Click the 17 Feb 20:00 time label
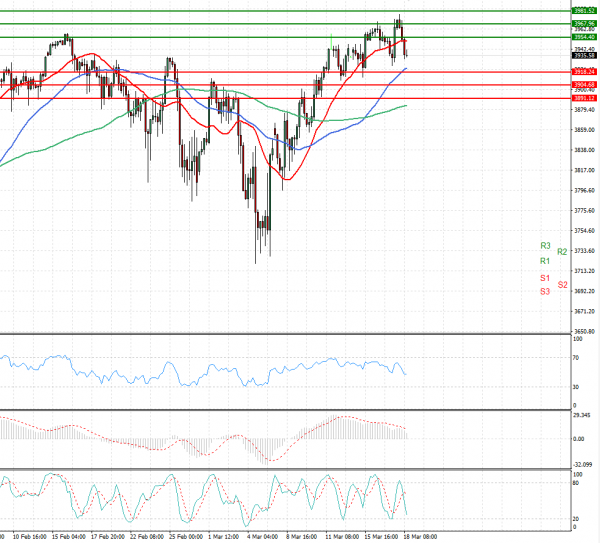The width and height of the screenshot is (600, 543). (108, 537)
